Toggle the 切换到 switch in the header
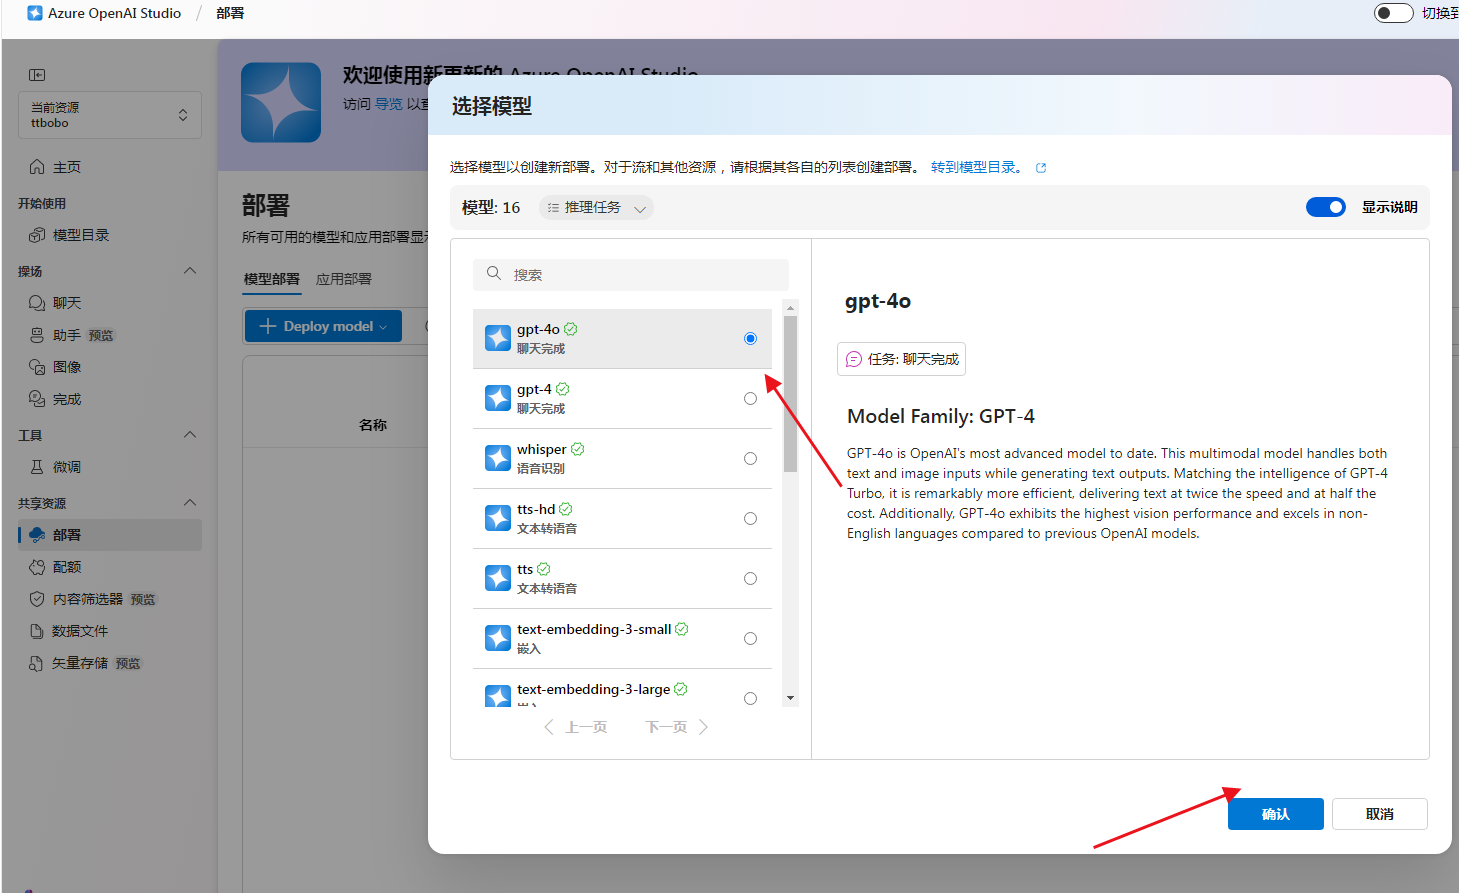This screenshot has width=1459, height=893. [x=1394, y=13]
